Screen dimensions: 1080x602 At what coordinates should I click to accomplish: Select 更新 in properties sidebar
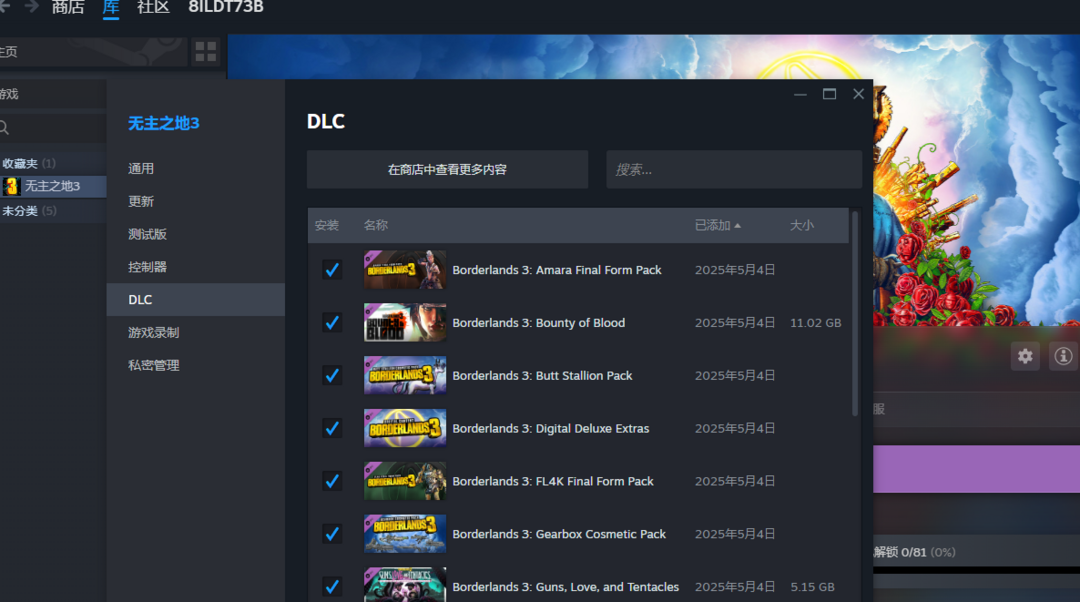(x=196, y=201)
